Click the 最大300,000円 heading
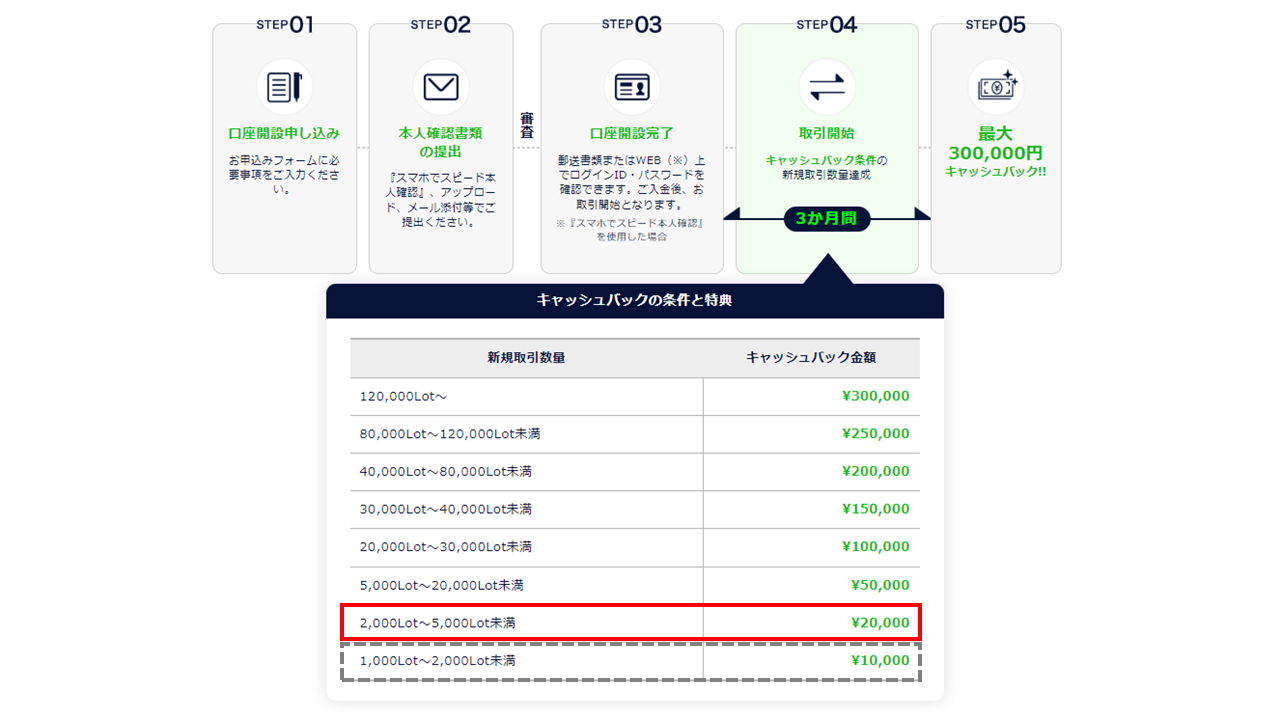The image size is (1280, 720). click(996, 143)
